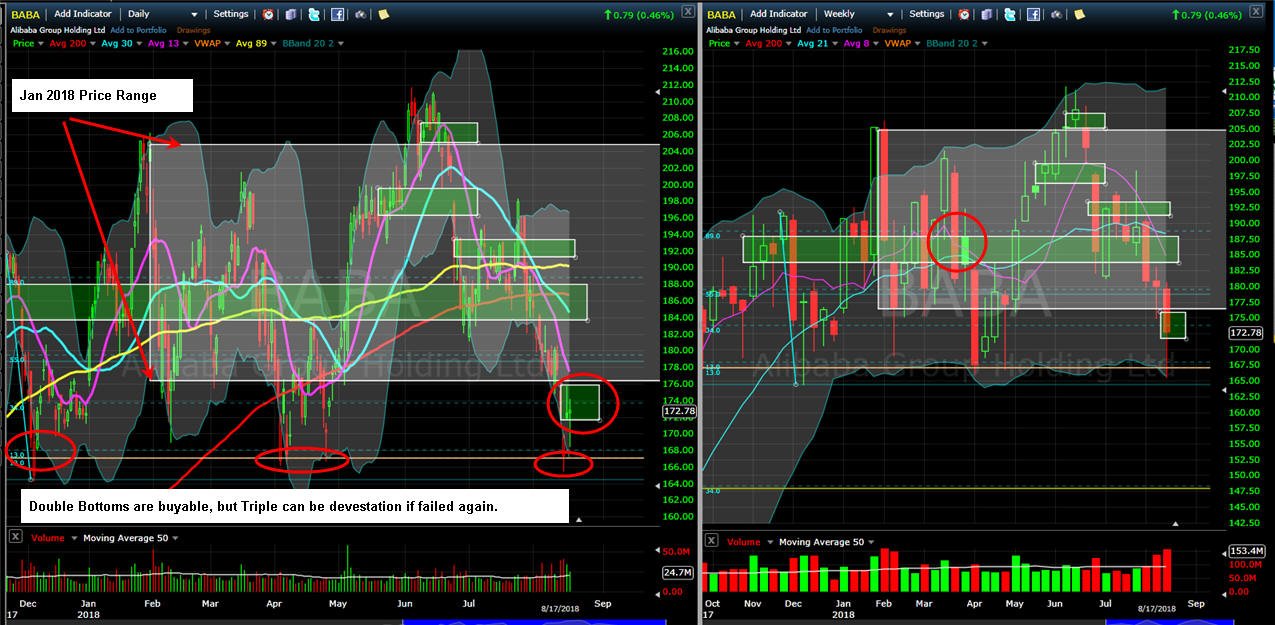Click the Facebook icon on Weekly chart

(x=1033, y=14)
